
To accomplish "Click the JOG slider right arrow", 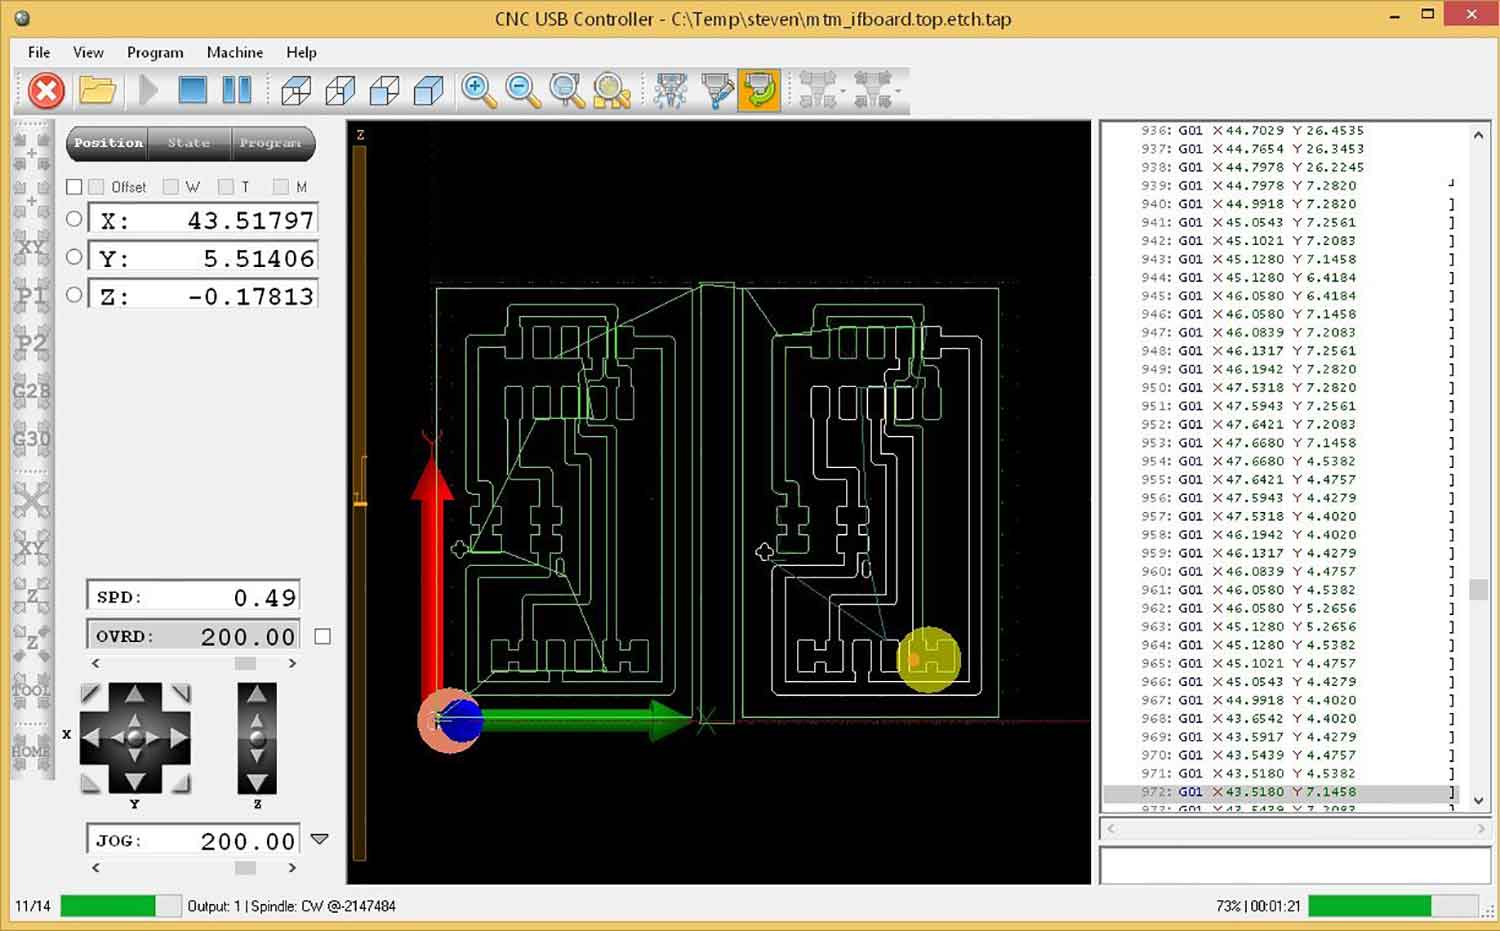I will [x=292, y=867].
